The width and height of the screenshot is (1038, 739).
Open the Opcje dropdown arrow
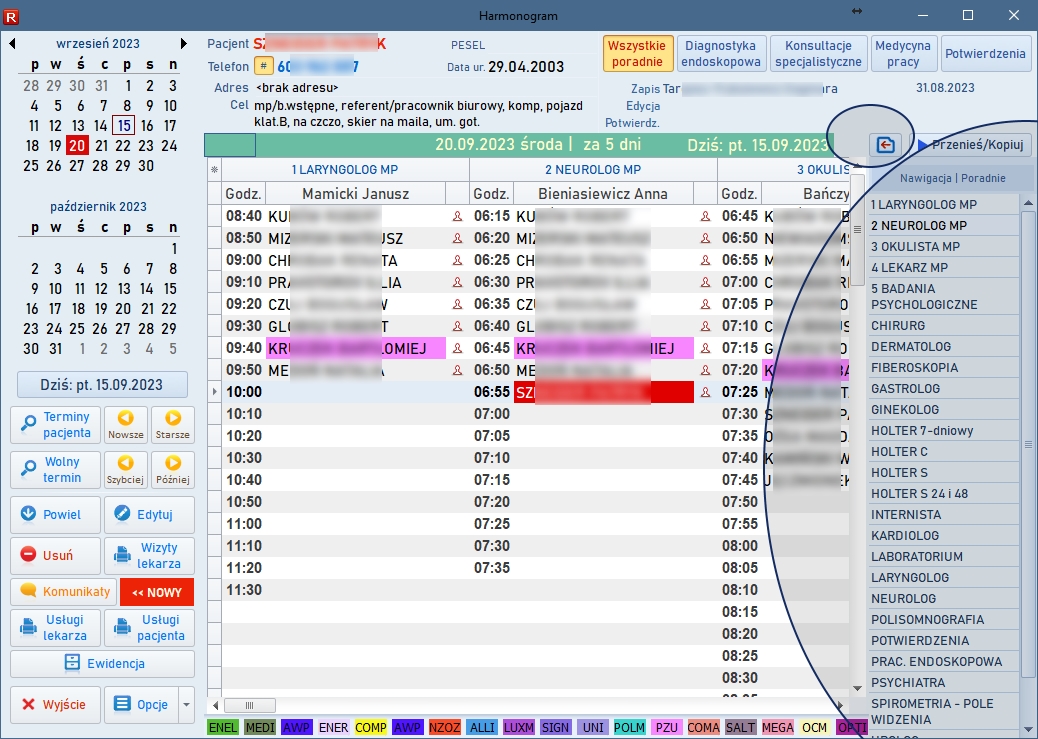tap(186, 705)
